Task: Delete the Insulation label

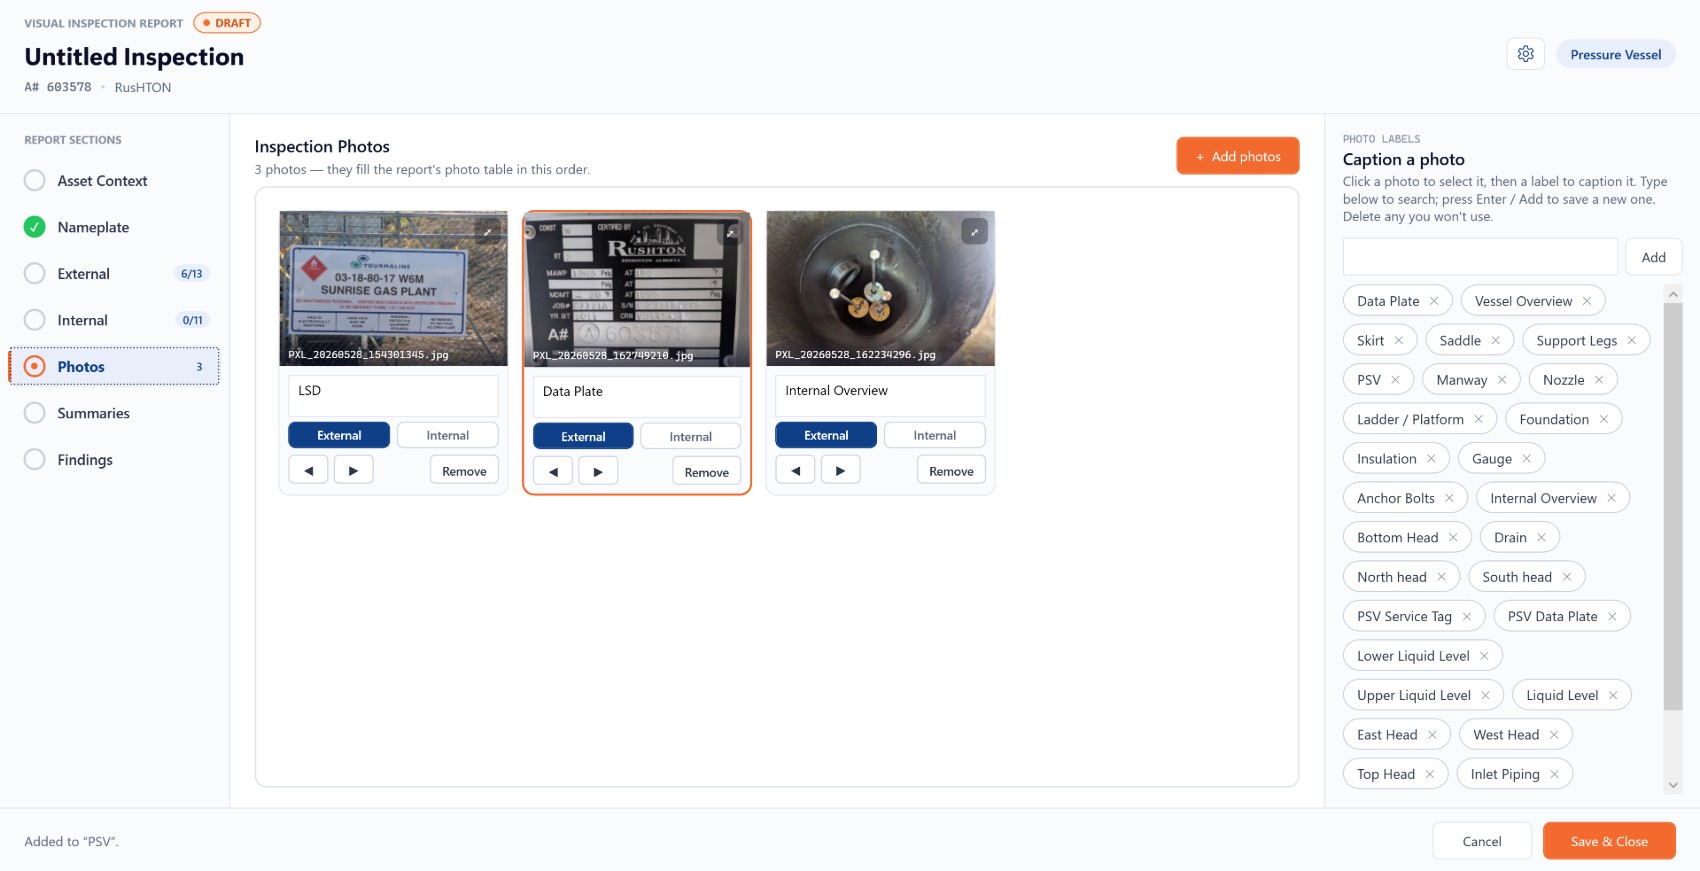Action: tap(1431, 458)
